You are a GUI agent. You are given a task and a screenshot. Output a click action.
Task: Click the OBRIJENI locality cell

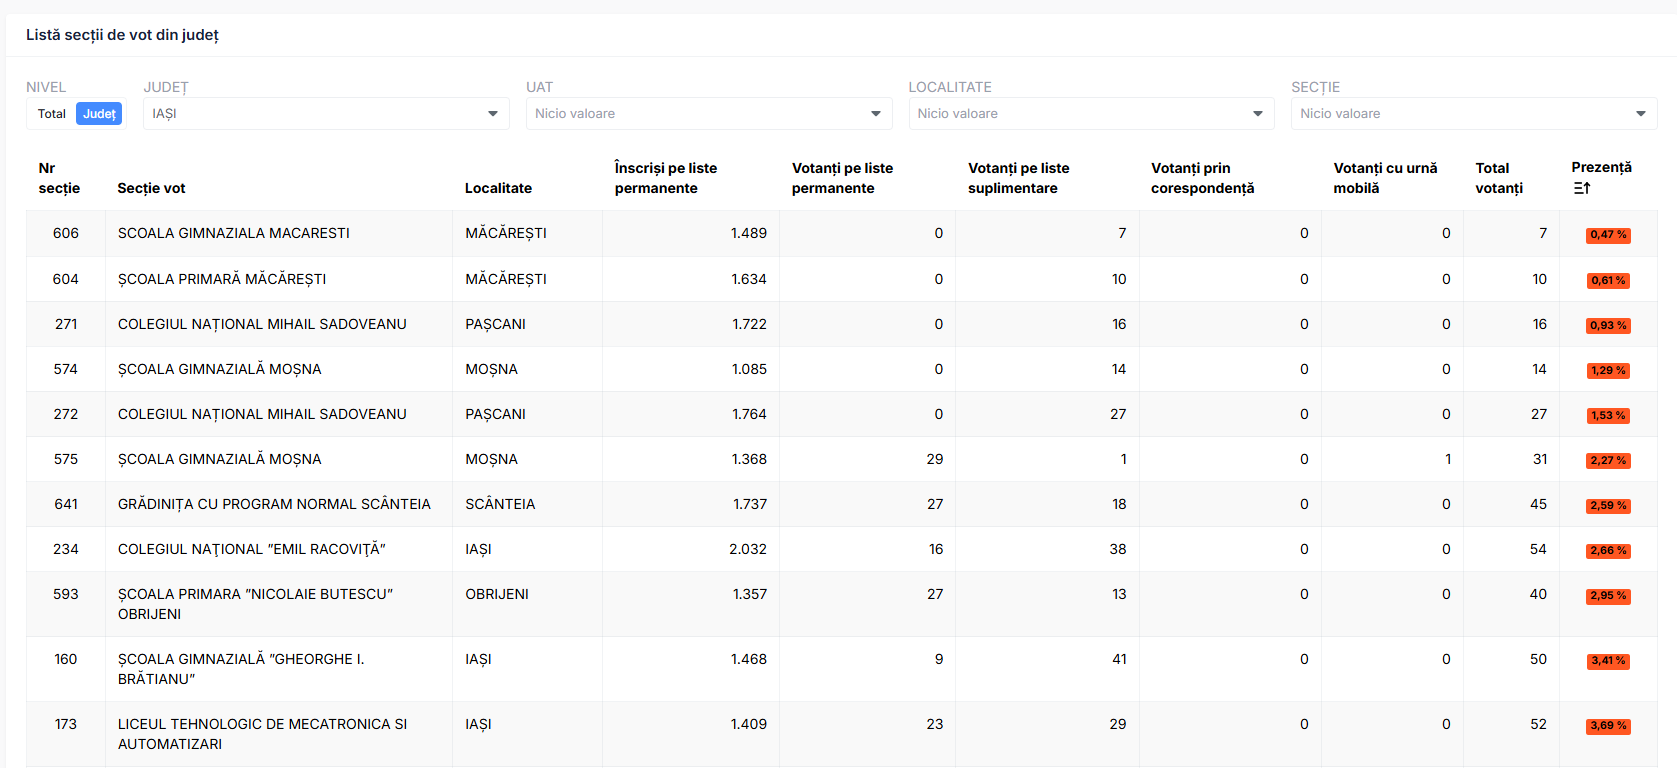pyautogui.click(x=497, y=594)
